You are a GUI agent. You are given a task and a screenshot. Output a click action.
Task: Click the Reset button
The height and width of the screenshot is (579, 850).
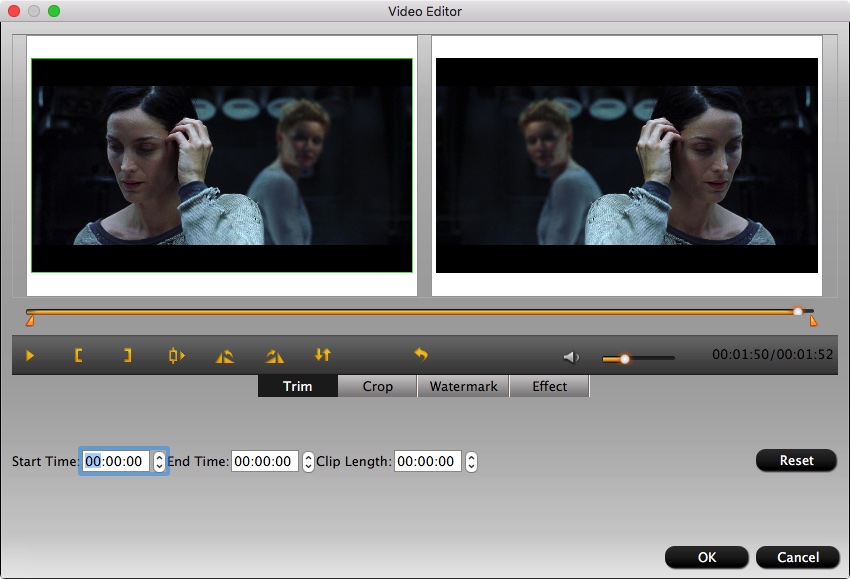[x=797, y=461]
